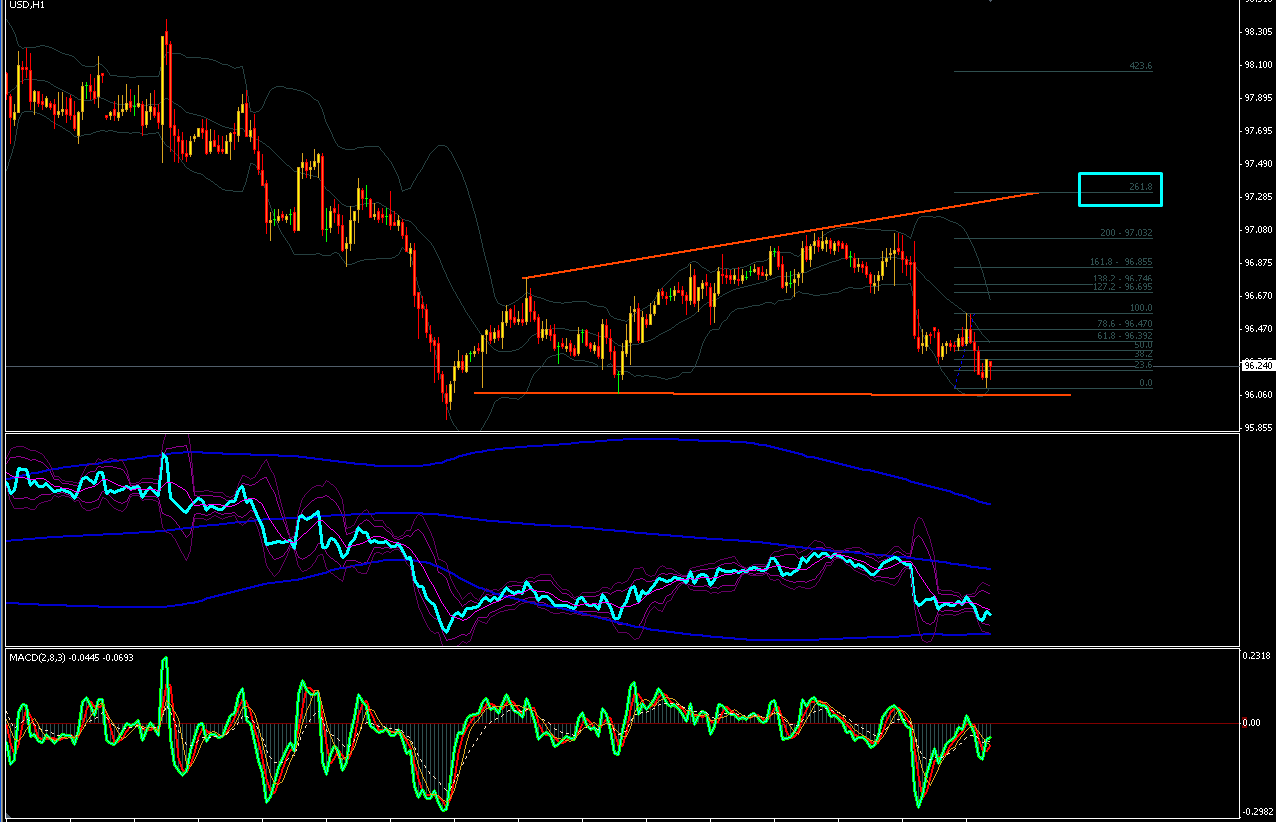This screenshot has height=822, width=1276.
Task: Select the rising orange resistance trendline
Action: pyautogui.click(x=780, y=235)
